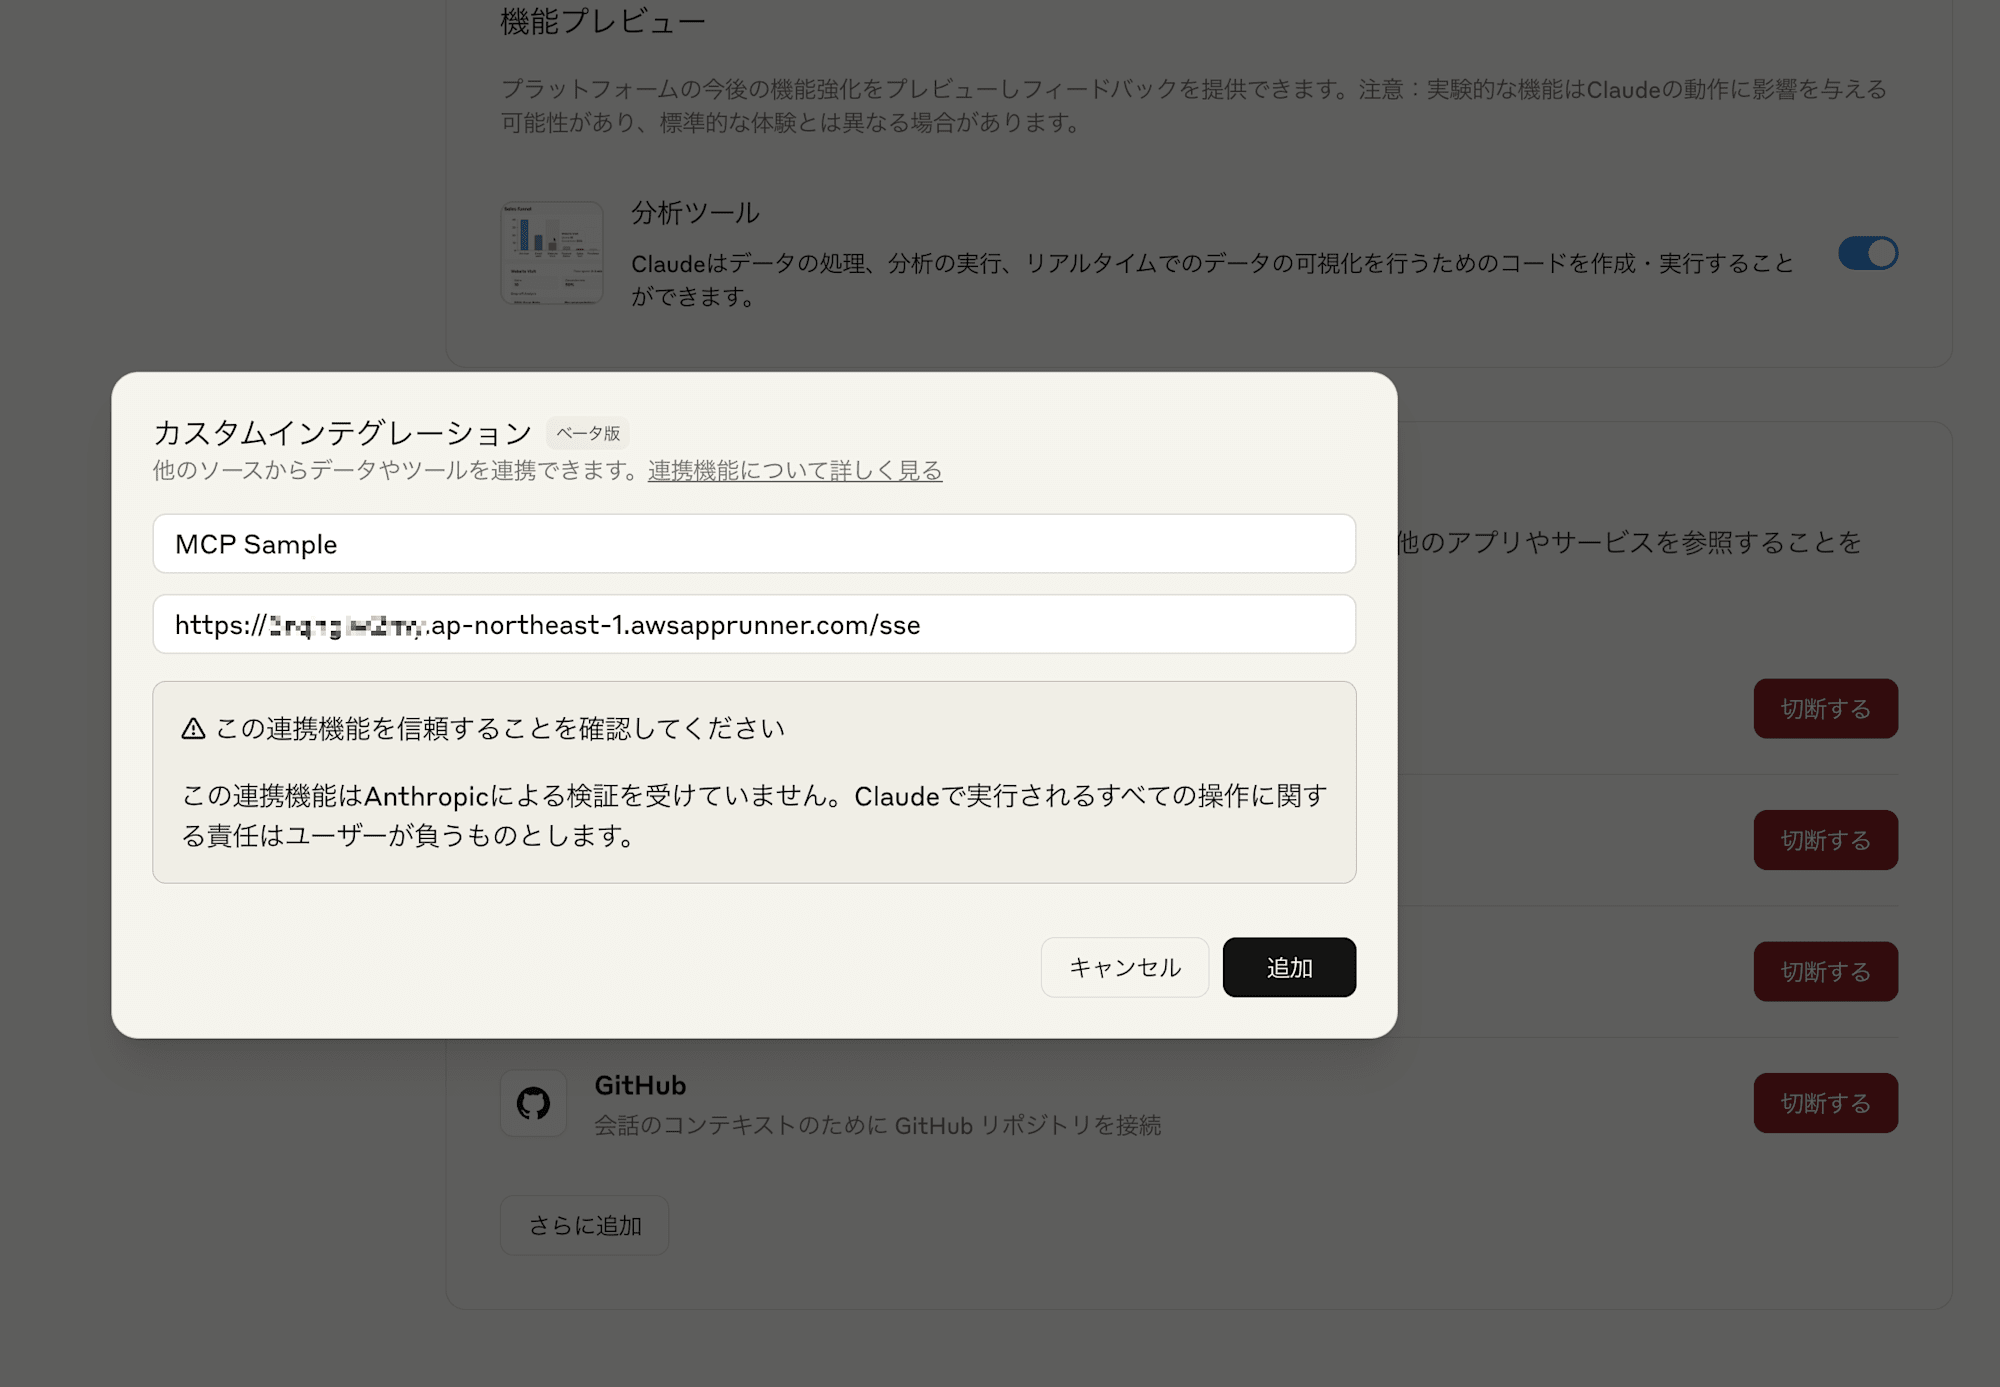Click the 会話のコンテキストのために GitHub リポジトリを接続 description
The height and width of the screenshot is (1387, 2000).
point(878,1126)
